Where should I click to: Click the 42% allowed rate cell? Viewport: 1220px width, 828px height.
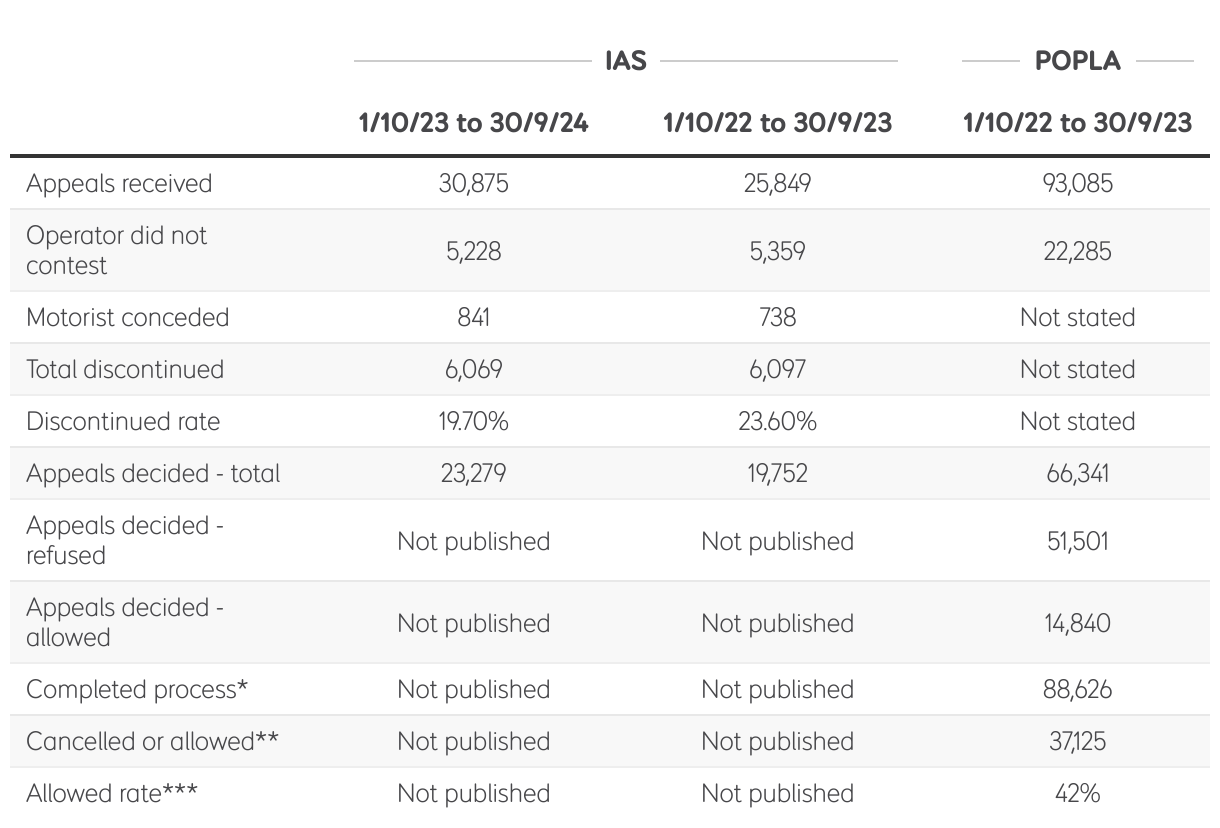[1077, 794]
